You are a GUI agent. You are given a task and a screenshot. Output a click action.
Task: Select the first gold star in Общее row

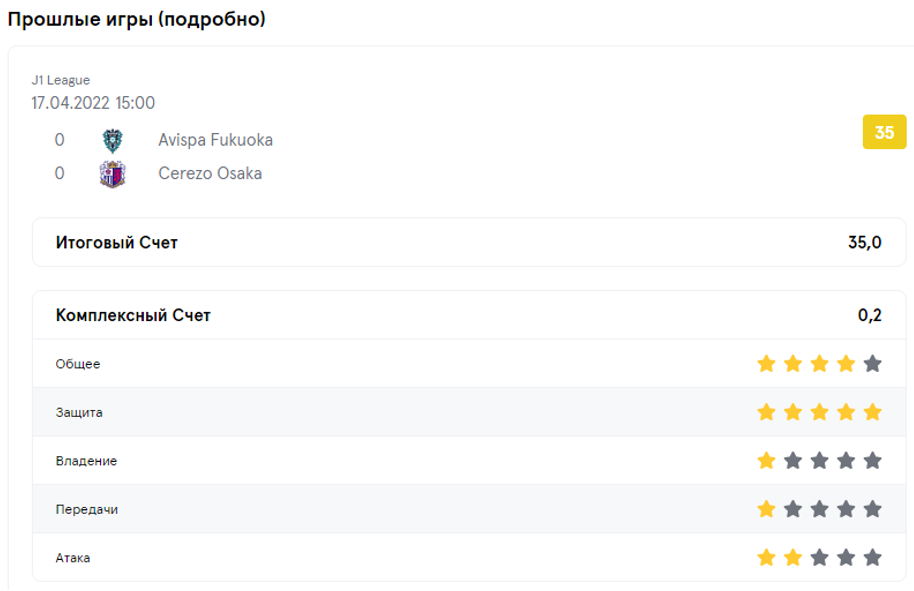766,364
